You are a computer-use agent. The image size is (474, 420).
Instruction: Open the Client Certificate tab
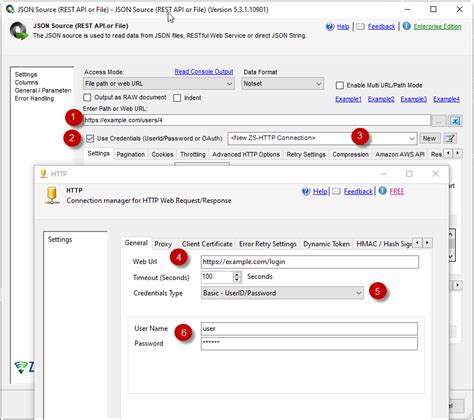tap(207, 244)
